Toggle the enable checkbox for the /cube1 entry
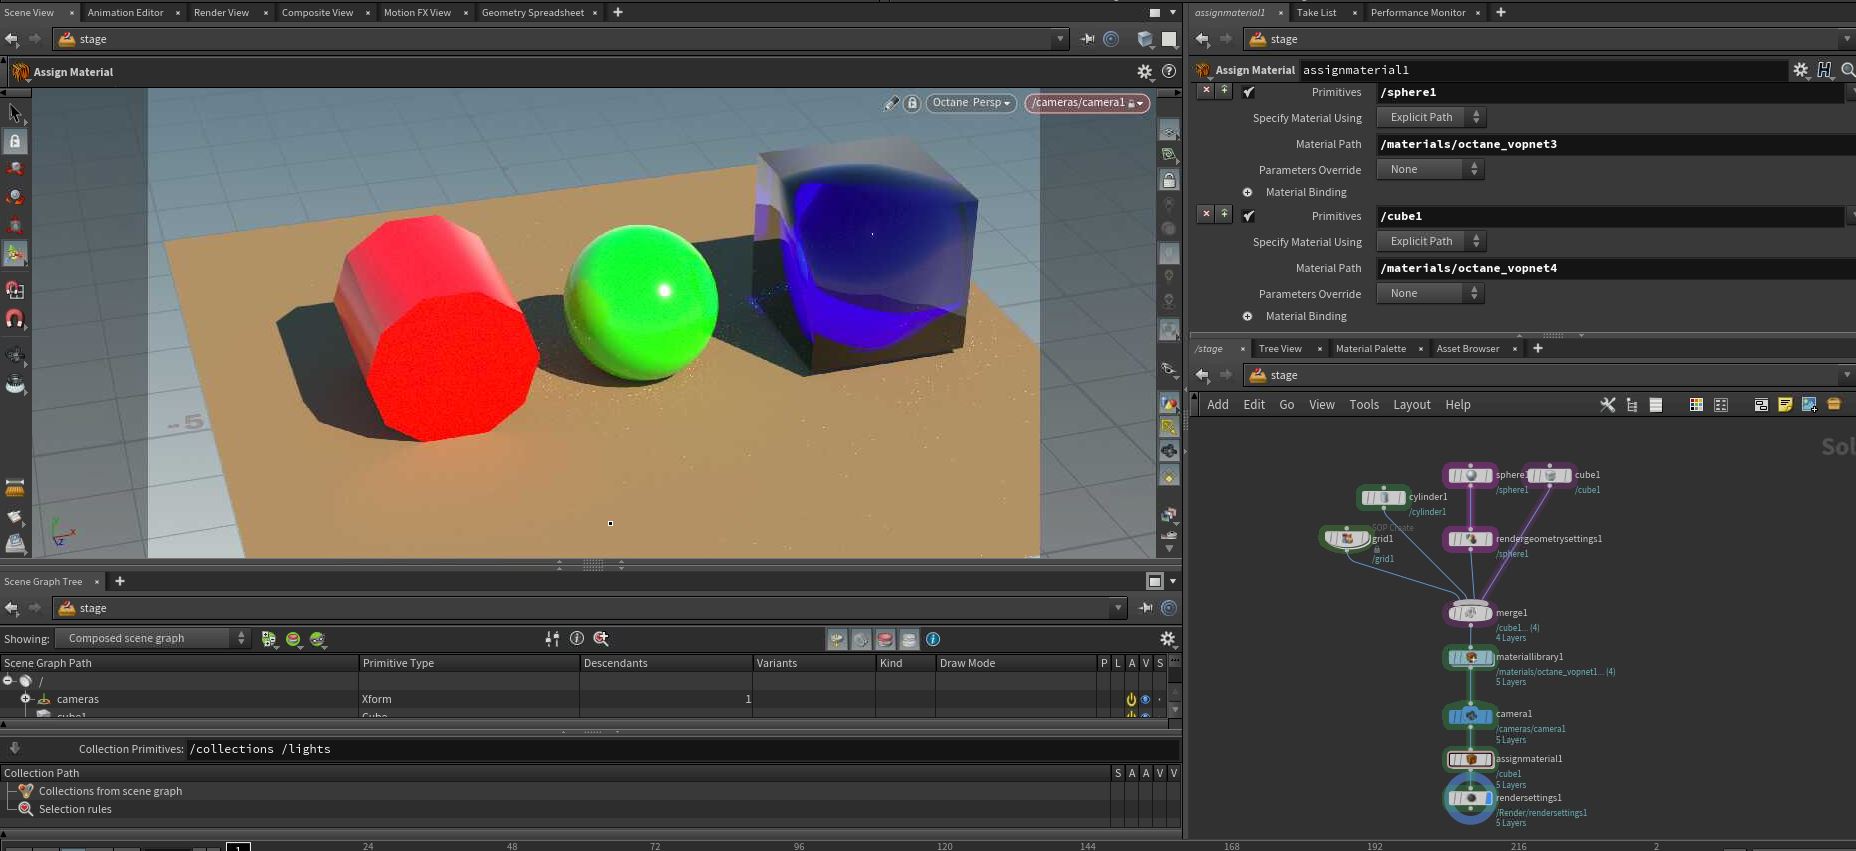Viewport: 1856px width, 851px height. coord(1248,216)
